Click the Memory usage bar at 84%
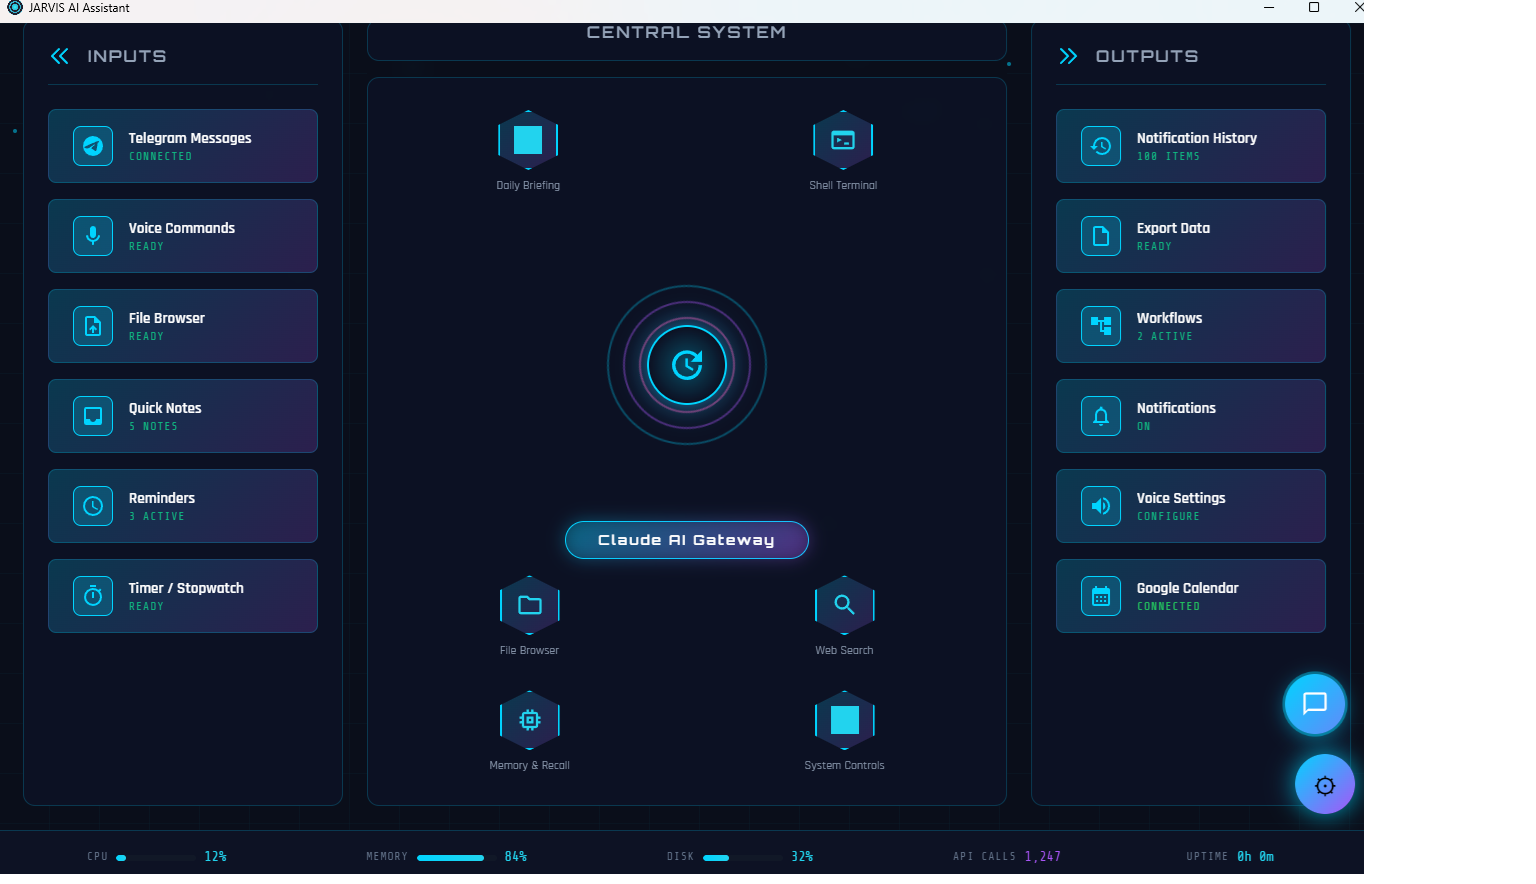 point(450,857)
